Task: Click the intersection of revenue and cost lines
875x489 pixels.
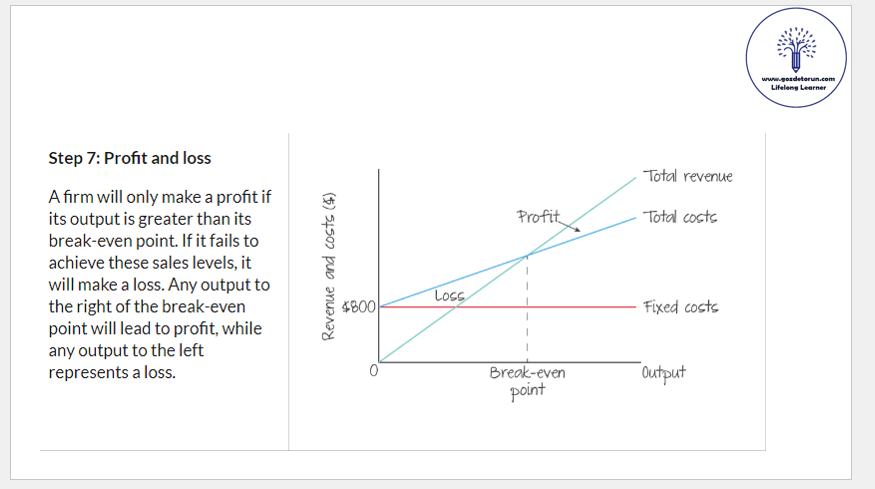Action: tap(526, 256)
